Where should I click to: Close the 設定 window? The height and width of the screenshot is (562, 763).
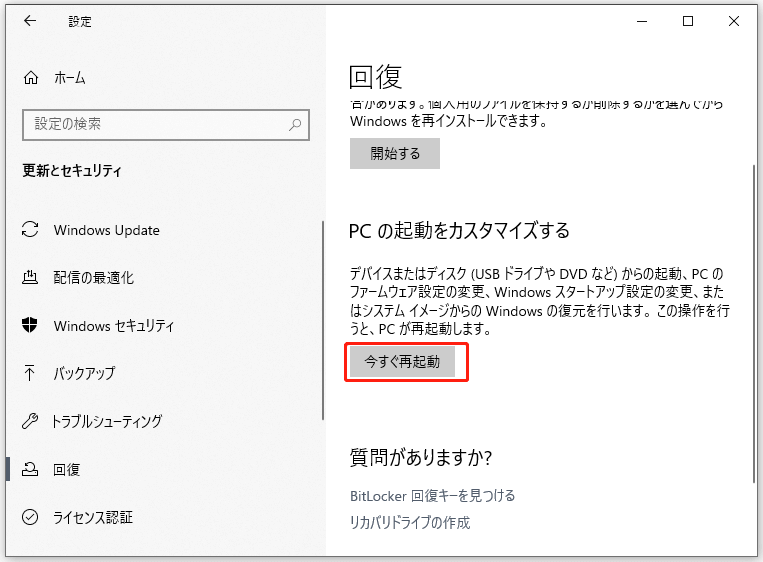(x=734, y=21)
